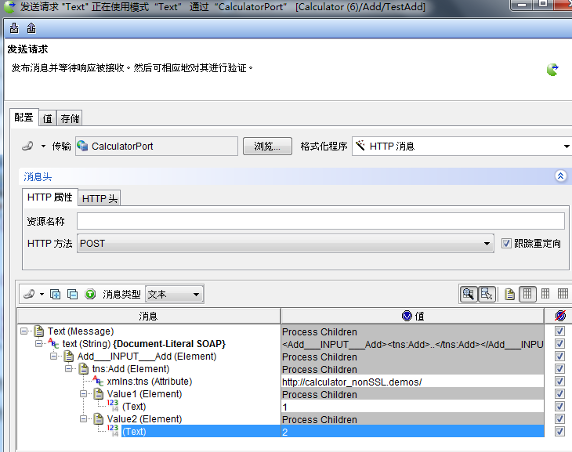Open the HTTP method POST dropdown
The image size is (572, 452).
click(285, 243)
